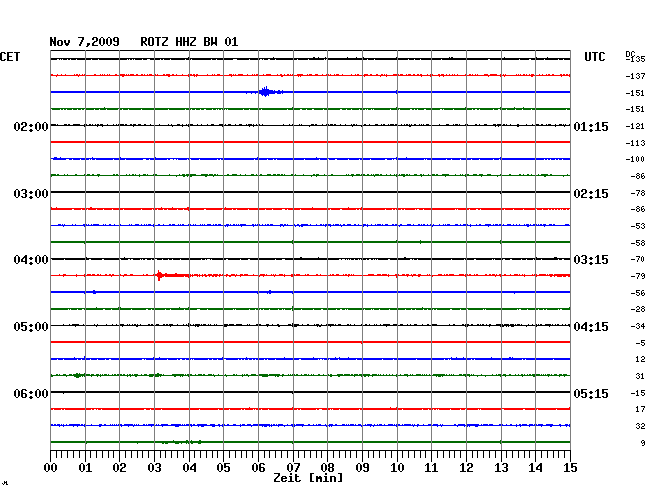
Task: Click x-axis minute label "09"
Action: (362, 468)
